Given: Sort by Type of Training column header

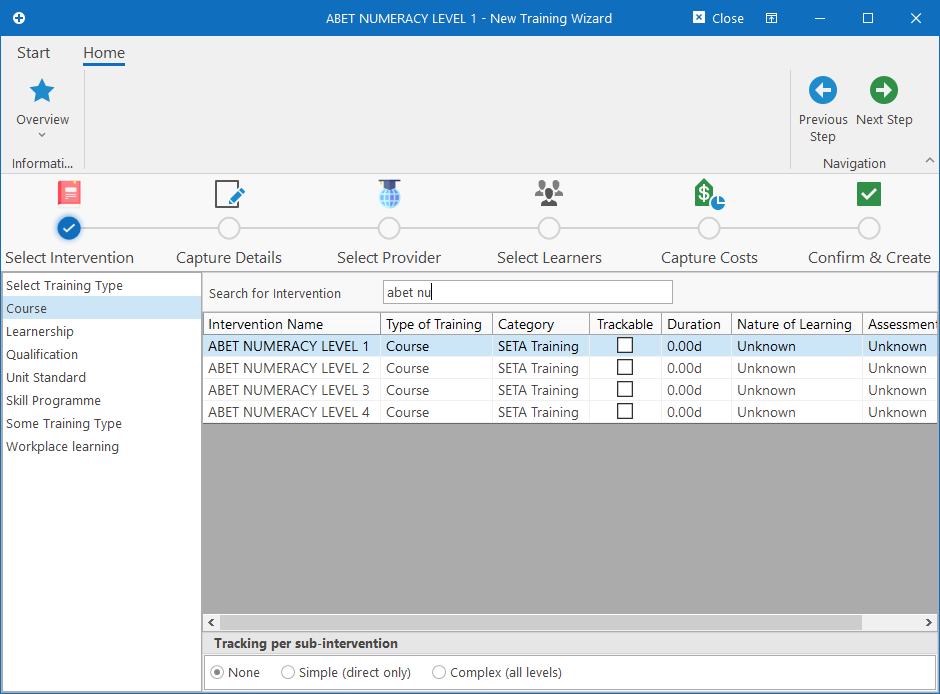Looking at the screenshot, I should pyautogui.click(x=436, y=324).
